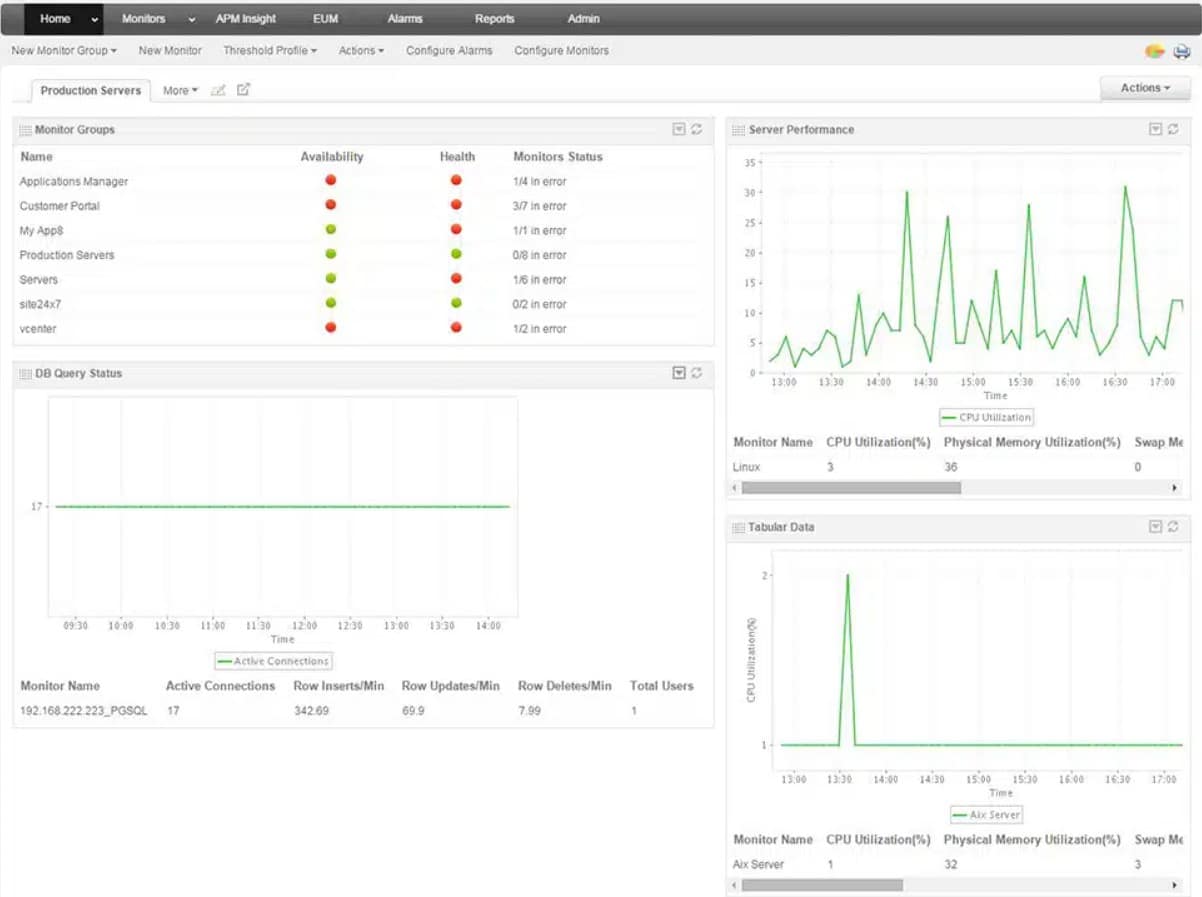Image resolution: width=1202 pixels, height=897 pixels.
Task: Click Configure Alarms link
Action: click(449, 50)
